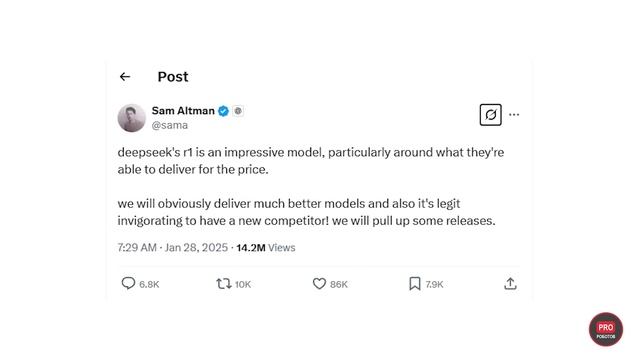View the 6.8K replies count
This screenshot has width=640, height=360.
(x=149, y=284)
